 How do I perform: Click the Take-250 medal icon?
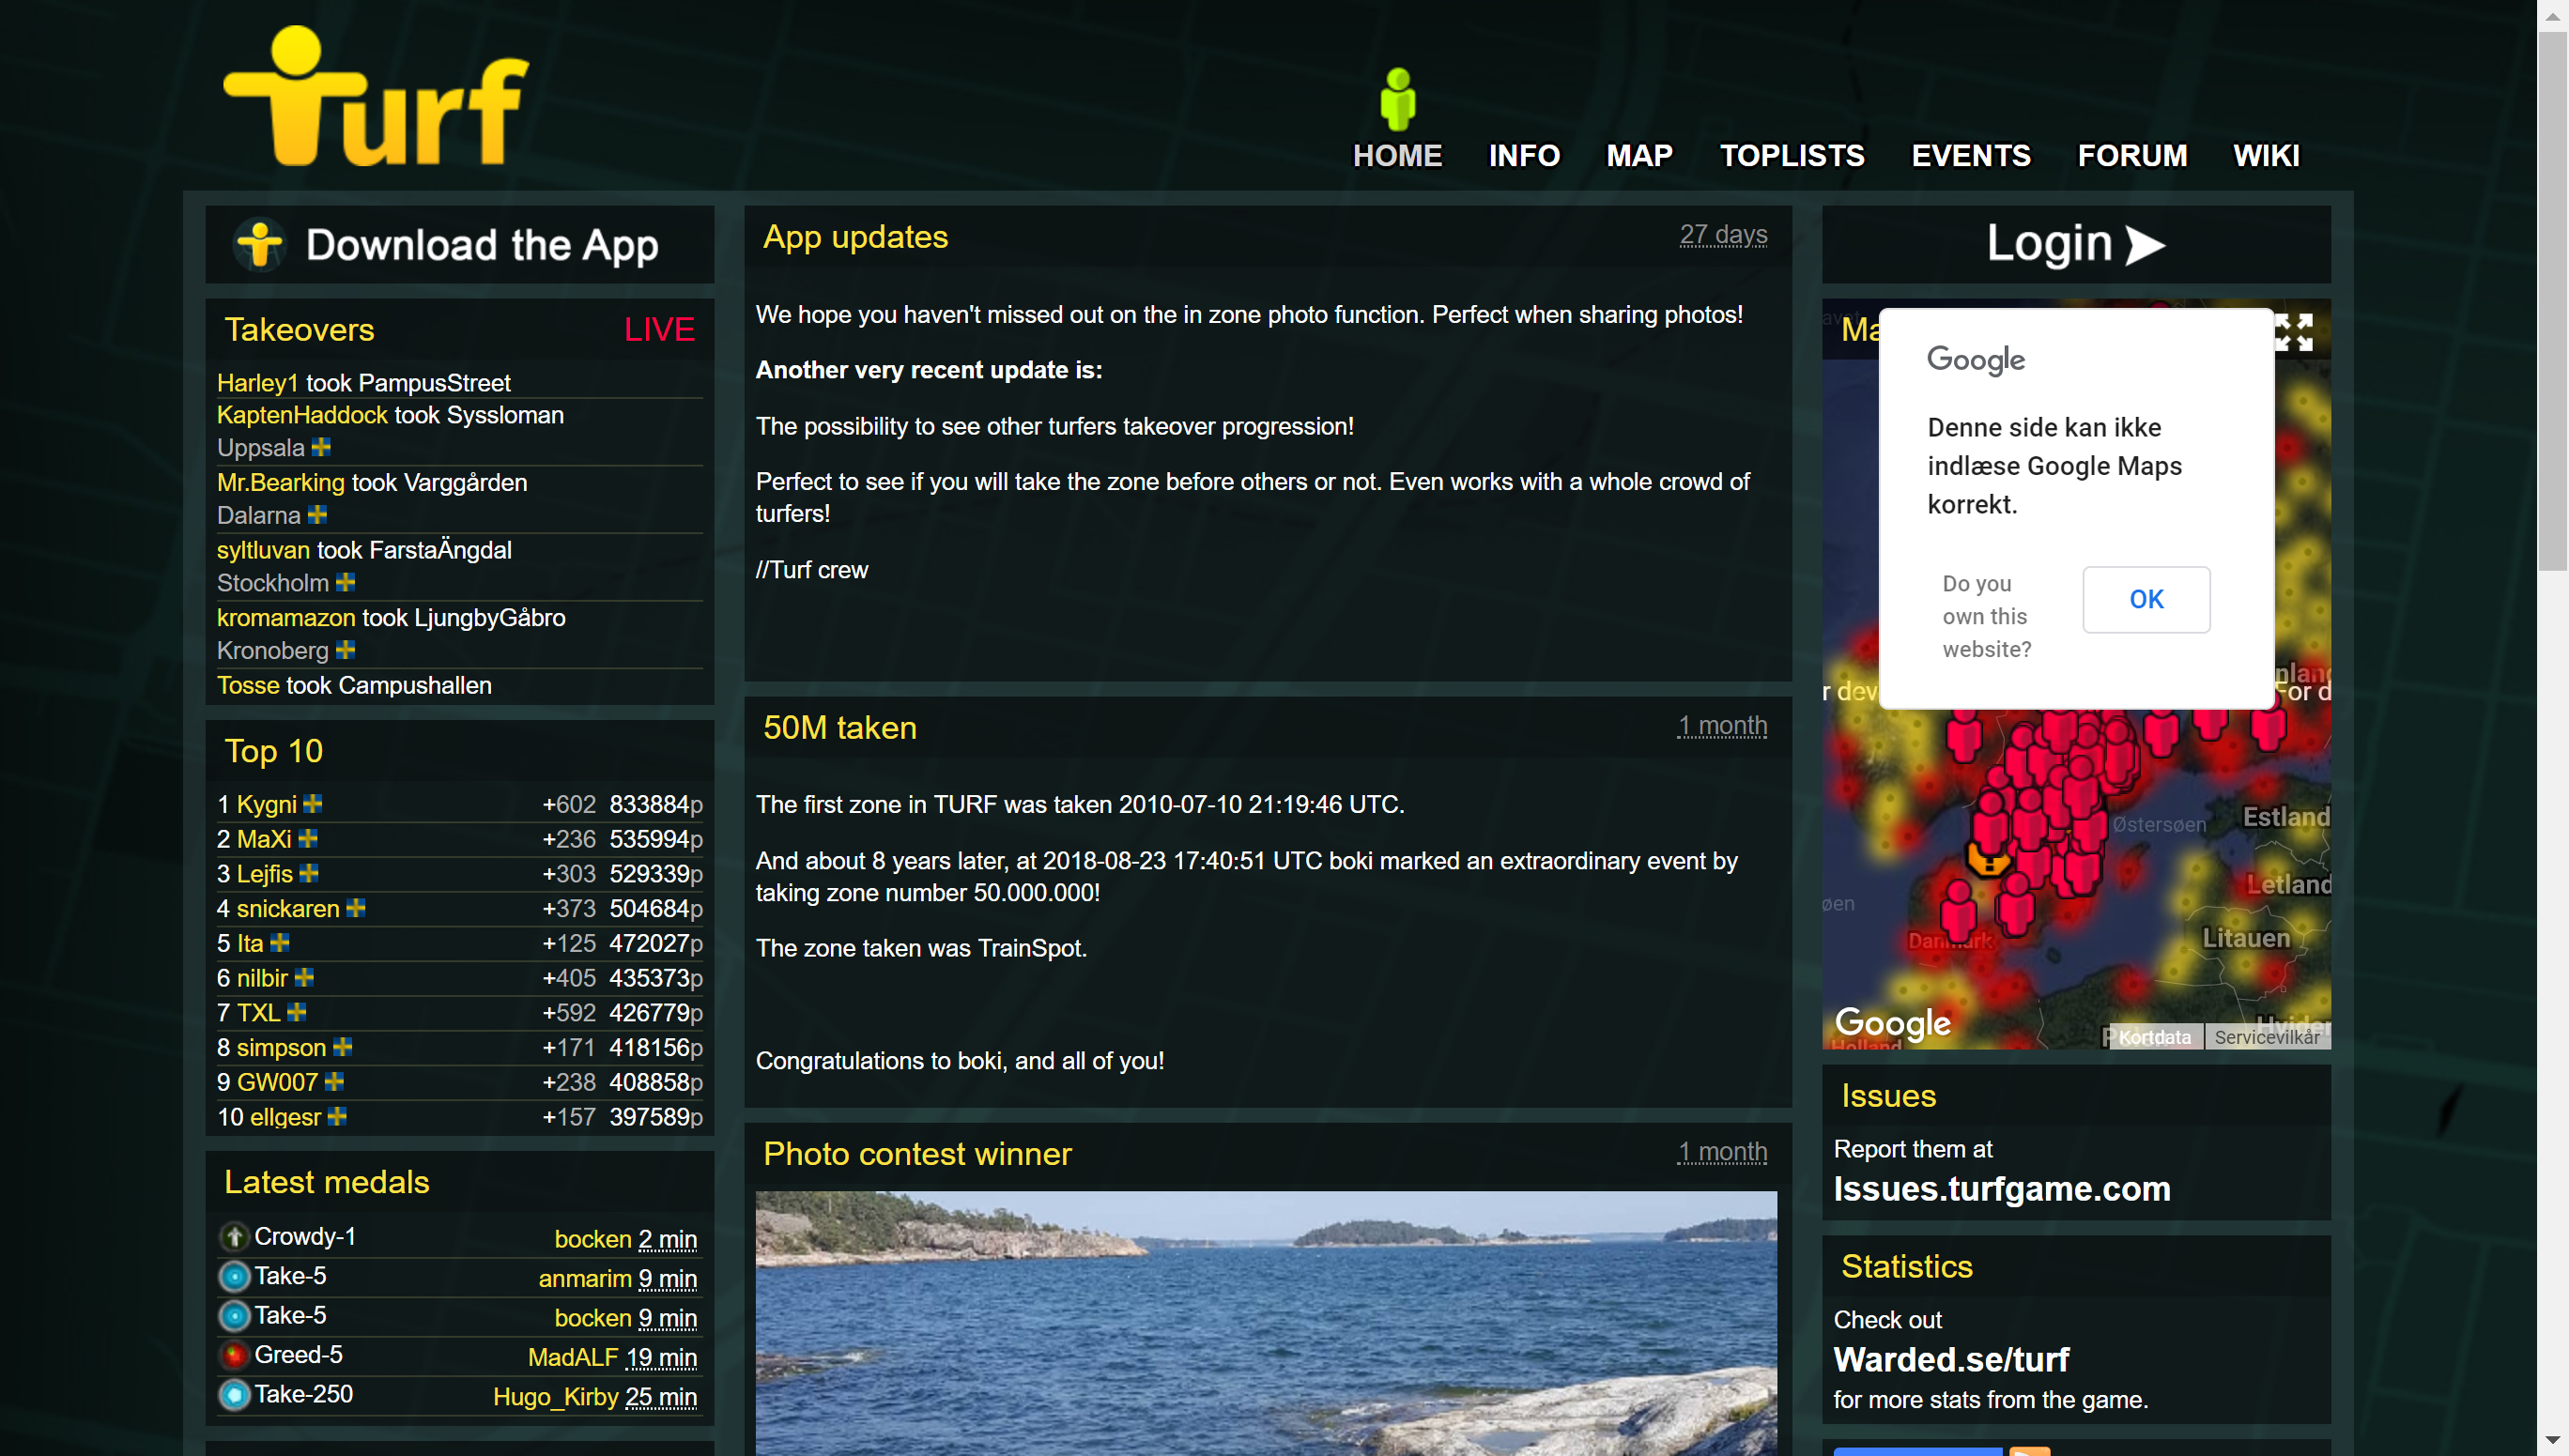coord(234,1395)
